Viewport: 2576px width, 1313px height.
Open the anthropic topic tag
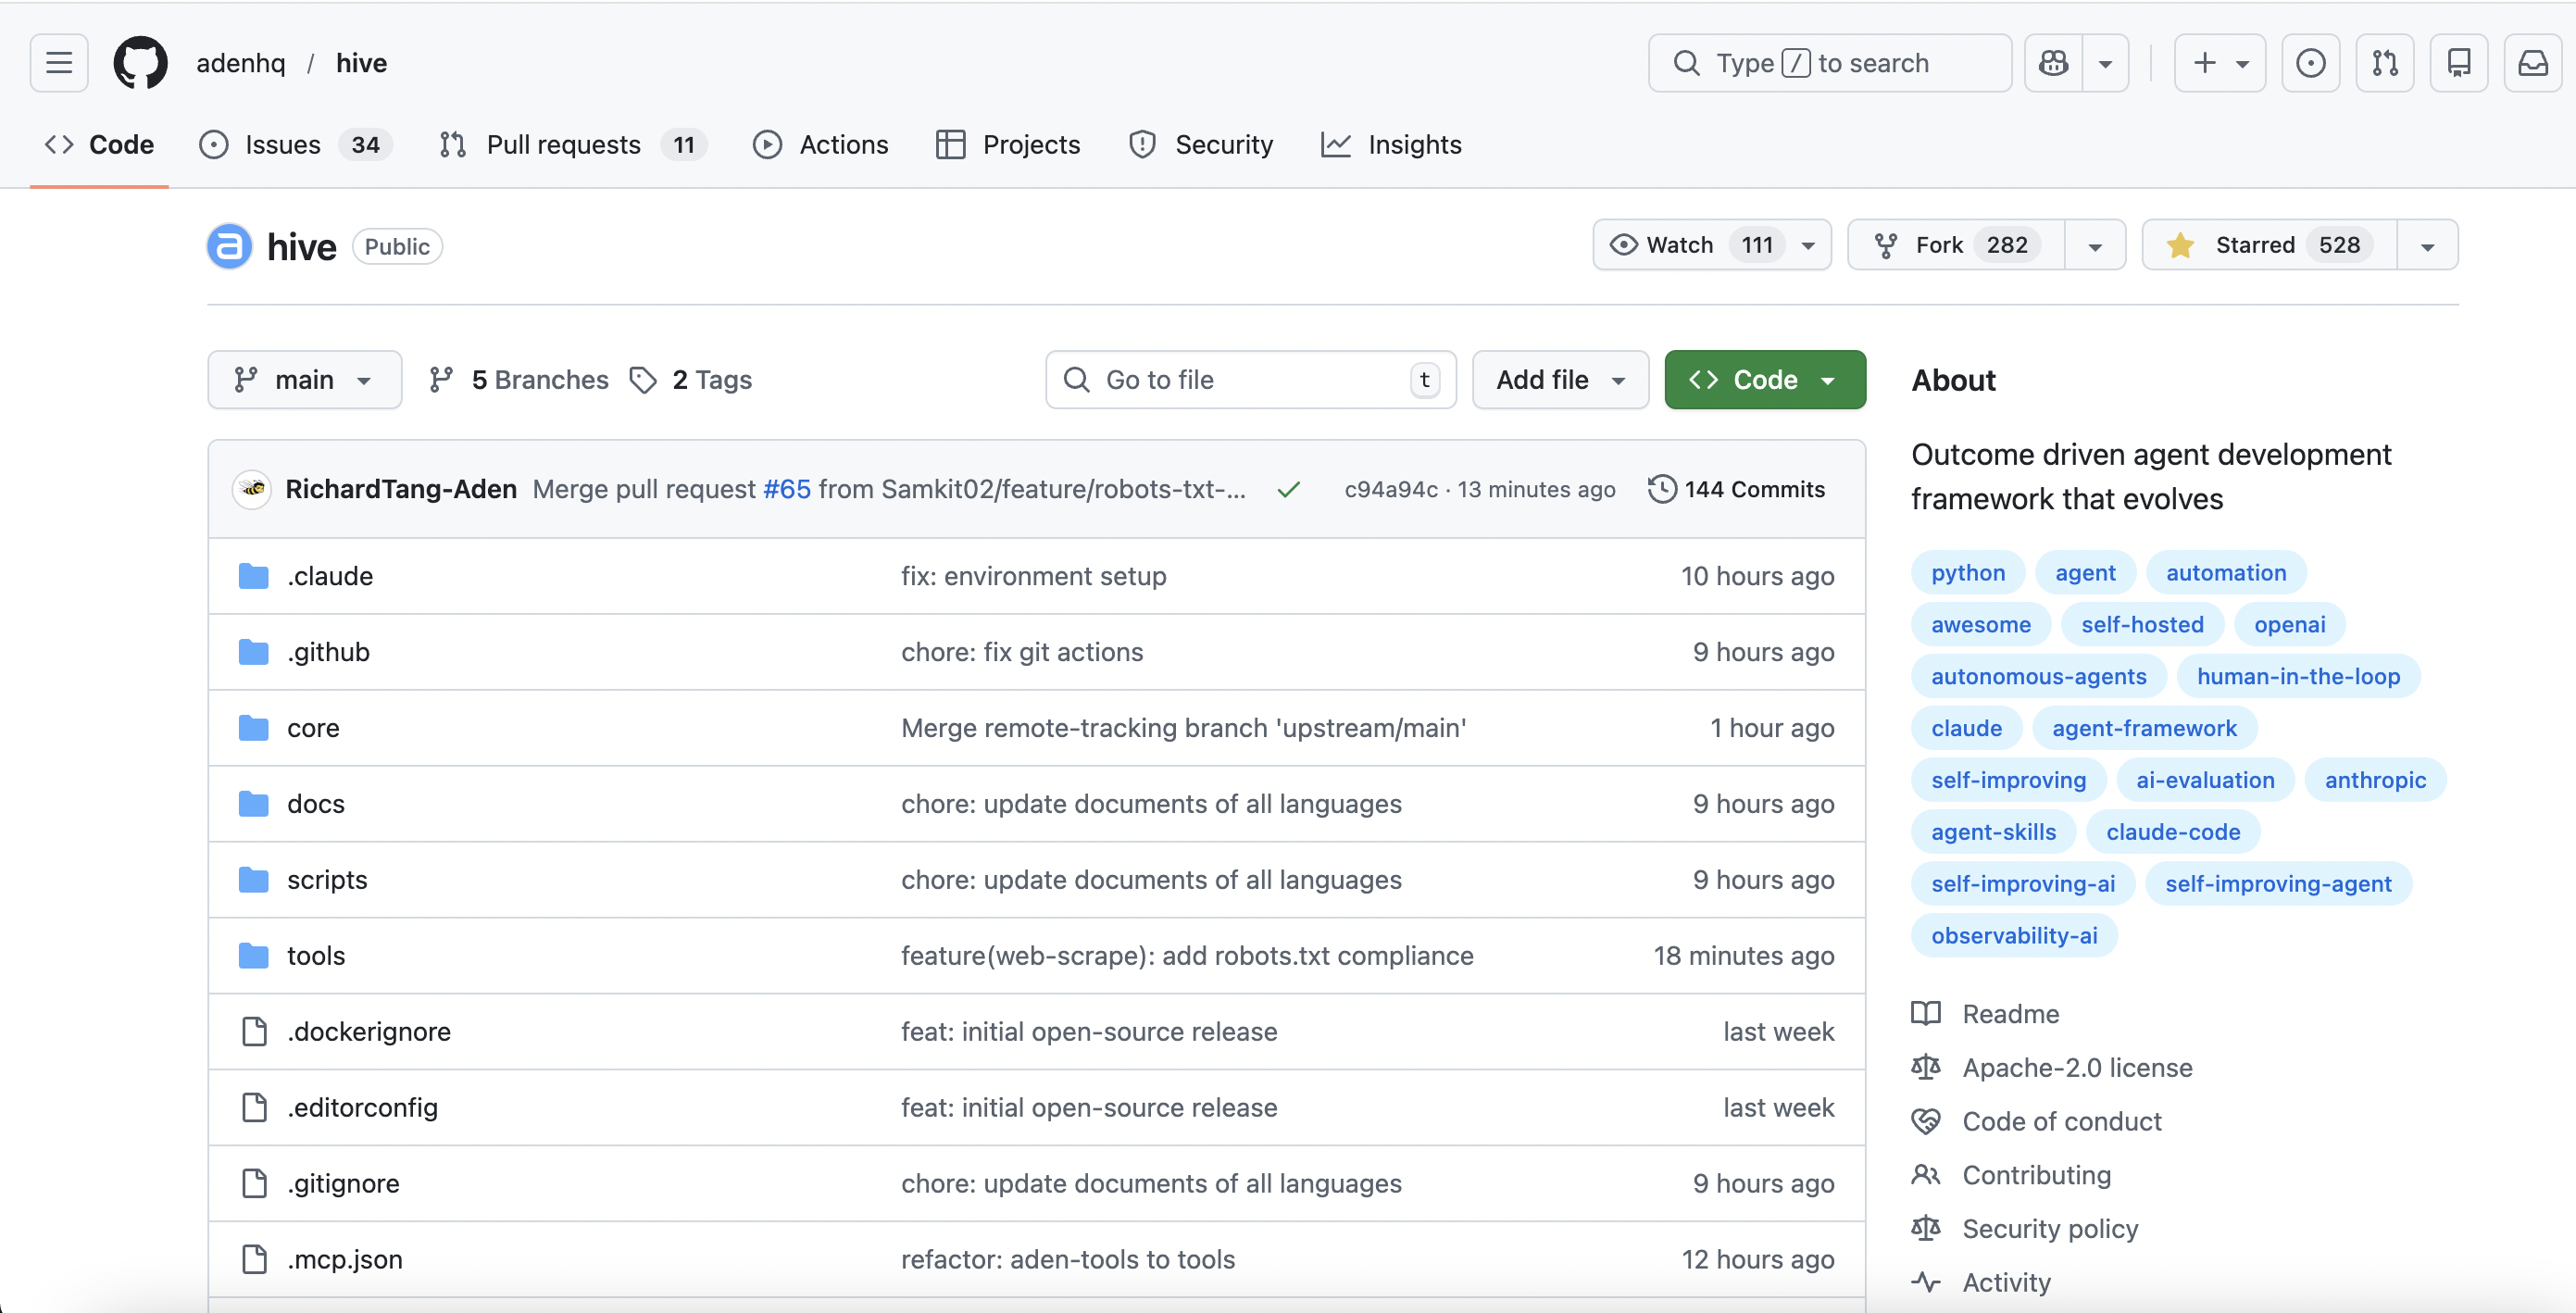[x=2375, y=780]
